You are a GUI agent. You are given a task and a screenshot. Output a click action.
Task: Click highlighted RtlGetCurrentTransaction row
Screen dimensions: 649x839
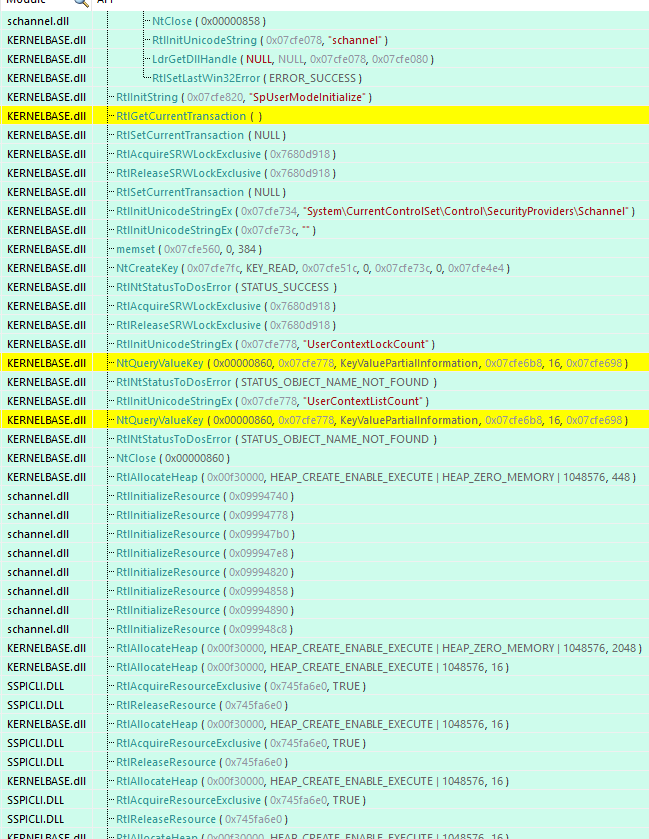click(324, 116)
